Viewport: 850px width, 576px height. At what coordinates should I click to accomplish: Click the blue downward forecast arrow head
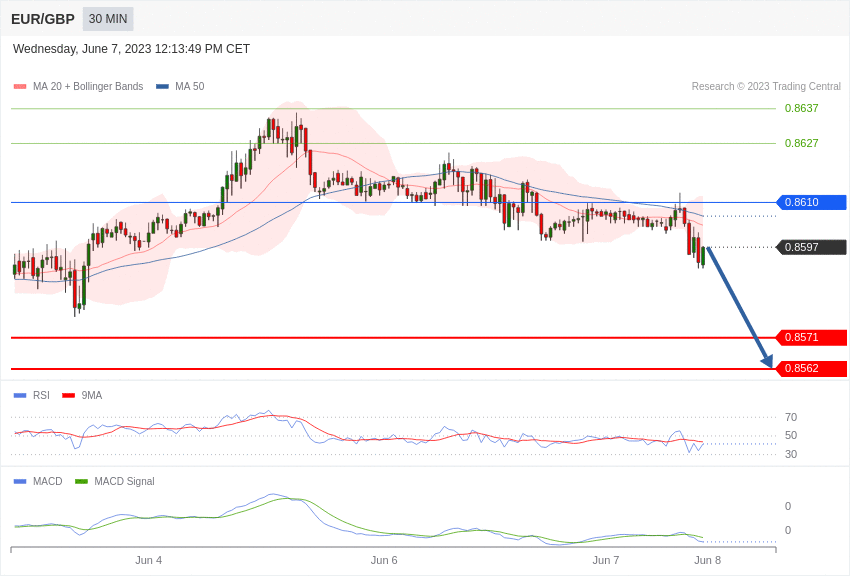tap(767, 361)
